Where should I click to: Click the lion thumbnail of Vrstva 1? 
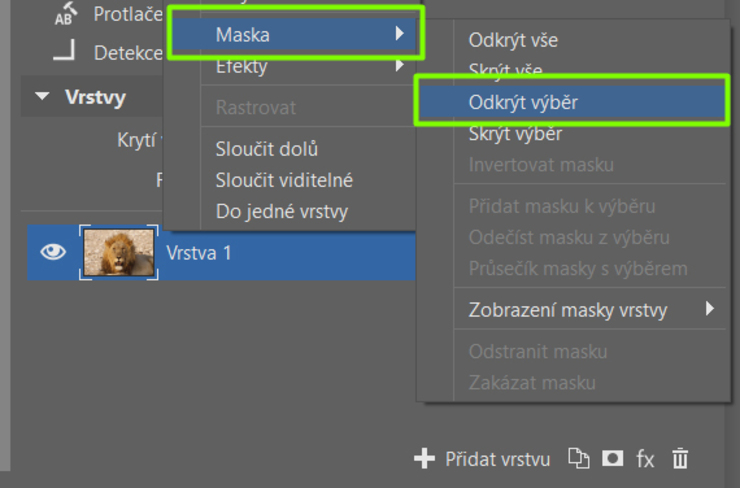(x=118, y=253)
